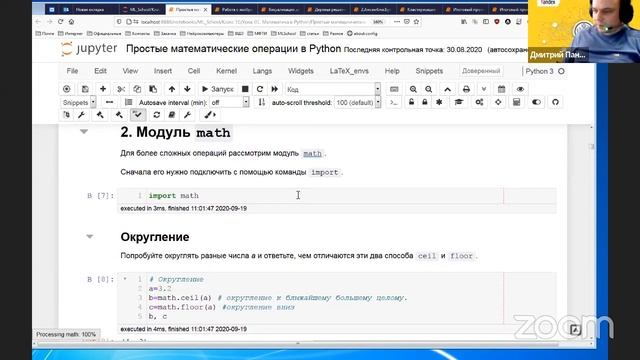The image size is (640, 360).
Task: Open the LaTeX_envs menu
Action: click(x=349, y=71)
